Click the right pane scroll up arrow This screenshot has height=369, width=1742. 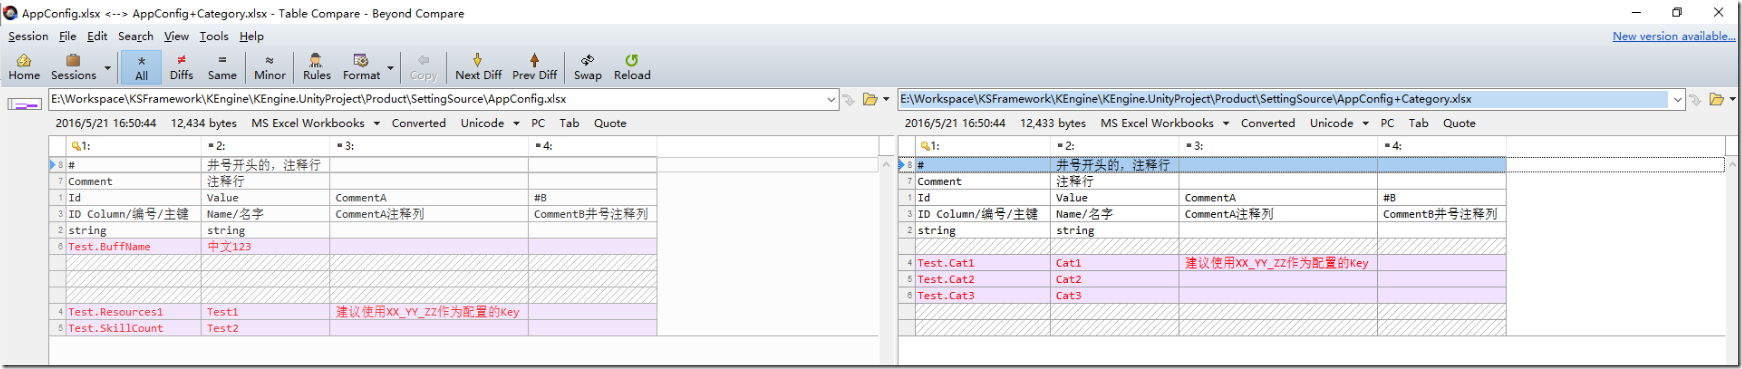click(x=1733, y=164)
